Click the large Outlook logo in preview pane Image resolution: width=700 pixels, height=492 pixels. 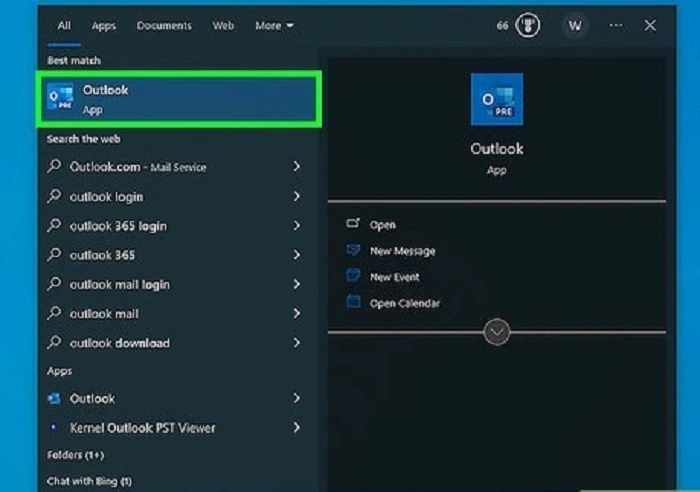[496, 99]
